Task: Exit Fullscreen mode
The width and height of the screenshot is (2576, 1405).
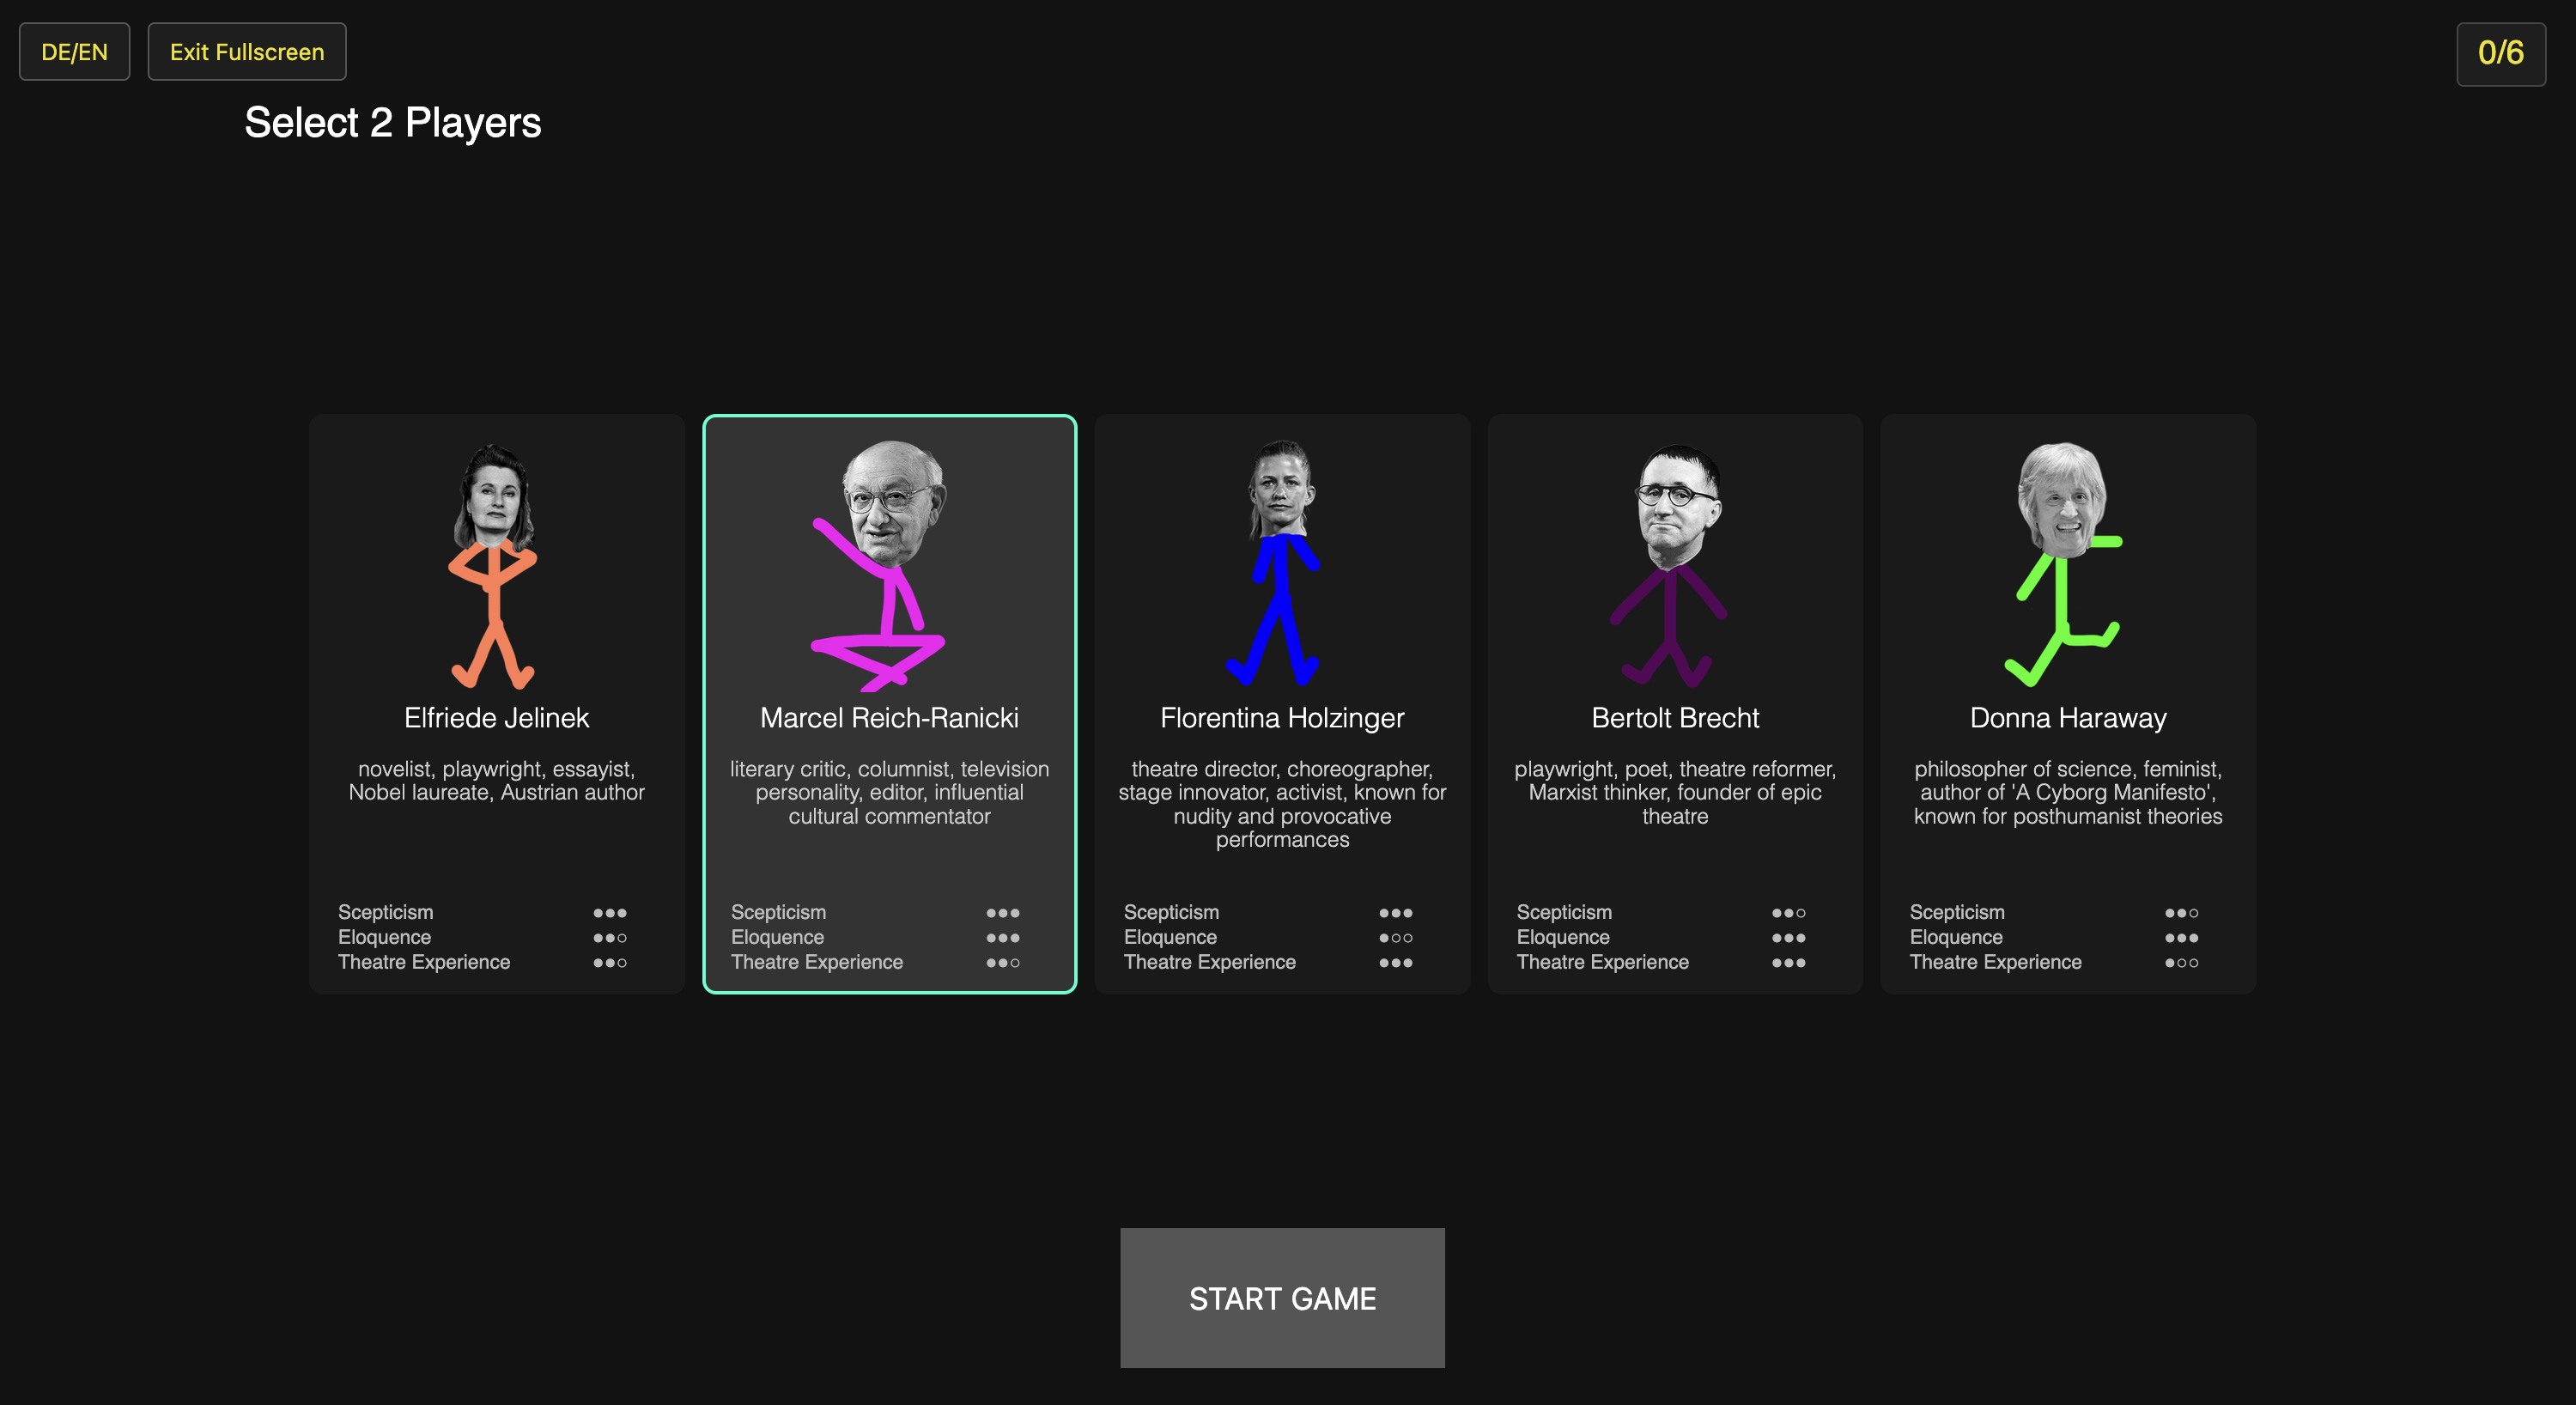Action: point(247,52)
